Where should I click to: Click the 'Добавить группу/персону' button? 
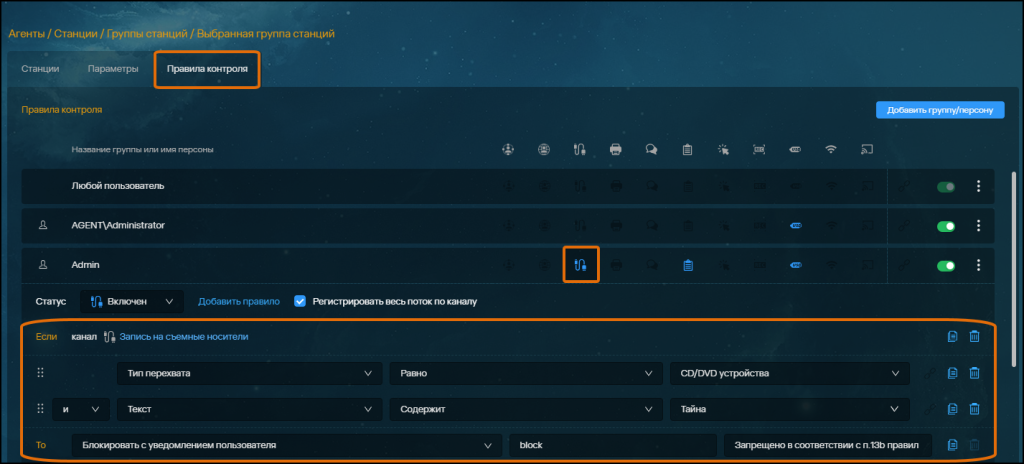(x=940, y=110)
